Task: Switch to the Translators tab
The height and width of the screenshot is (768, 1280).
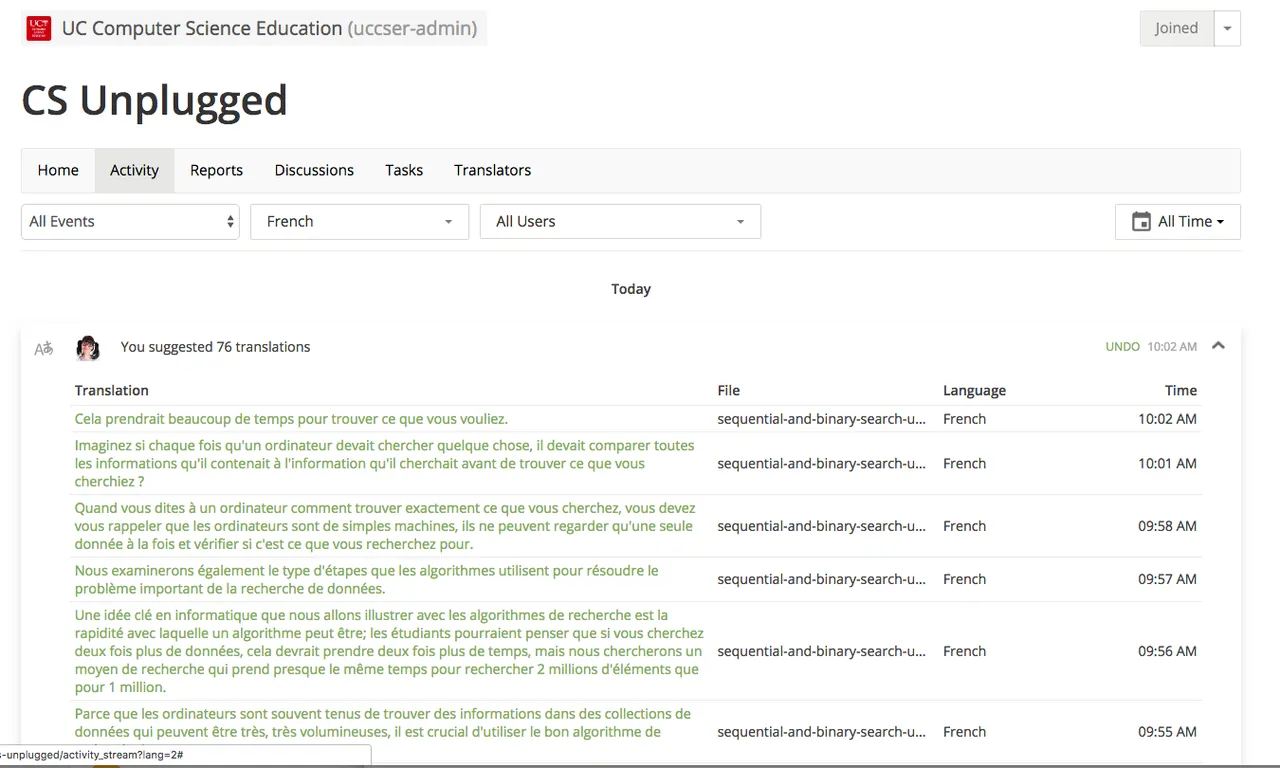Action: [492, 170]
